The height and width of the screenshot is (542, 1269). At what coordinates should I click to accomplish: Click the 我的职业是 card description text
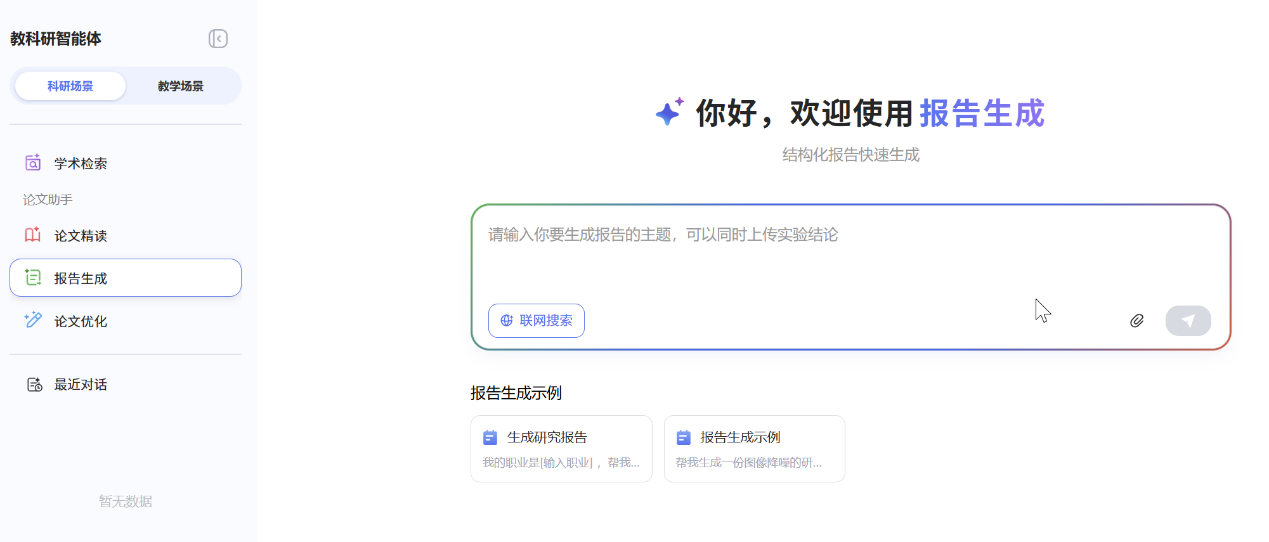click(x=561, y=463)
